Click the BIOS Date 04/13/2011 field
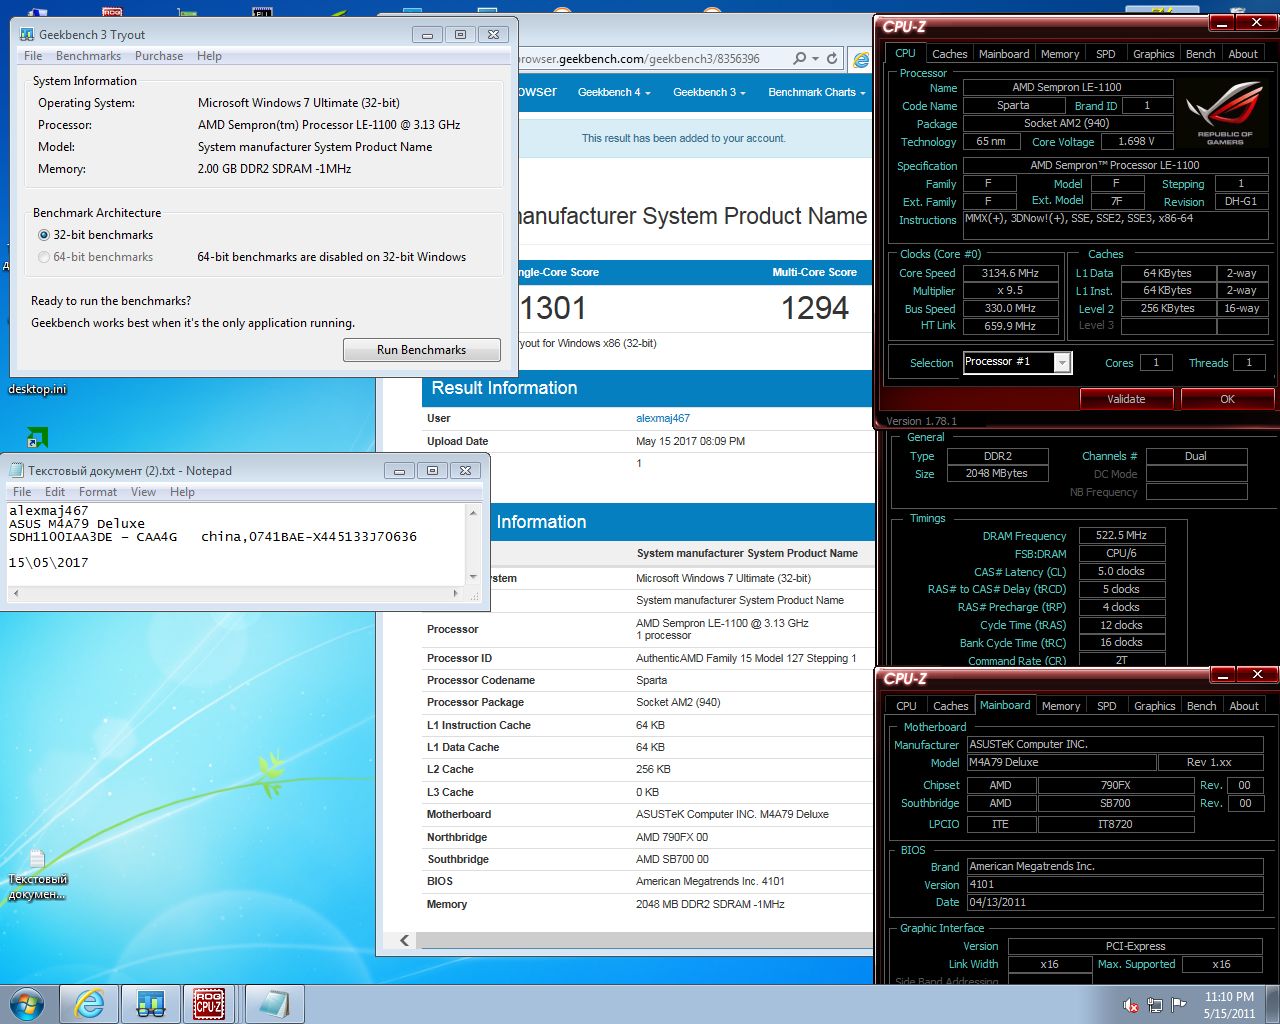1280x1024 pixels. point(1115,902)
